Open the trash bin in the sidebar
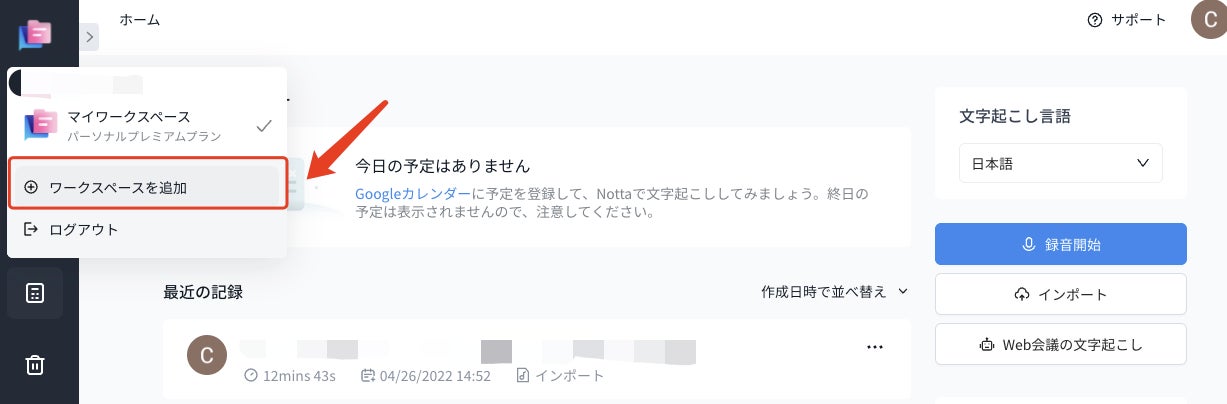The width and height of the screenshot is (1227, 404). 35,365
